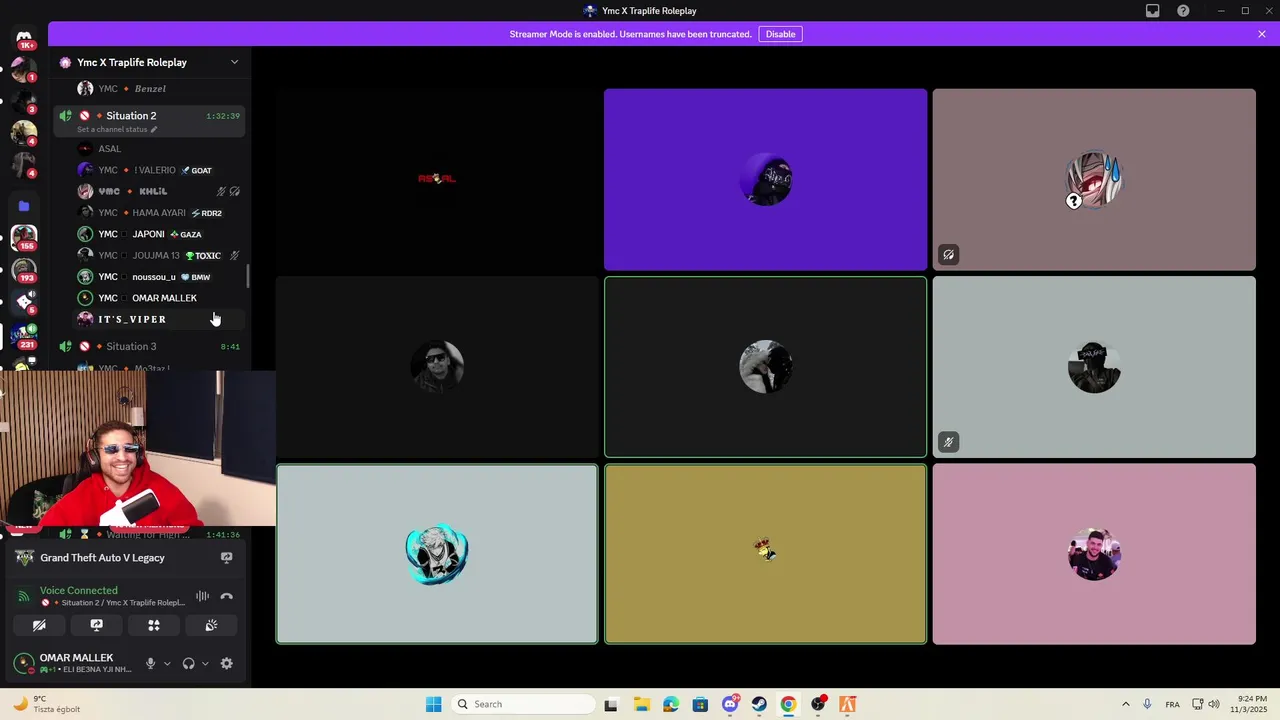This screenshot has width=1280, height=720.
Task: Start an activity button
Action: tap(154, 625)
